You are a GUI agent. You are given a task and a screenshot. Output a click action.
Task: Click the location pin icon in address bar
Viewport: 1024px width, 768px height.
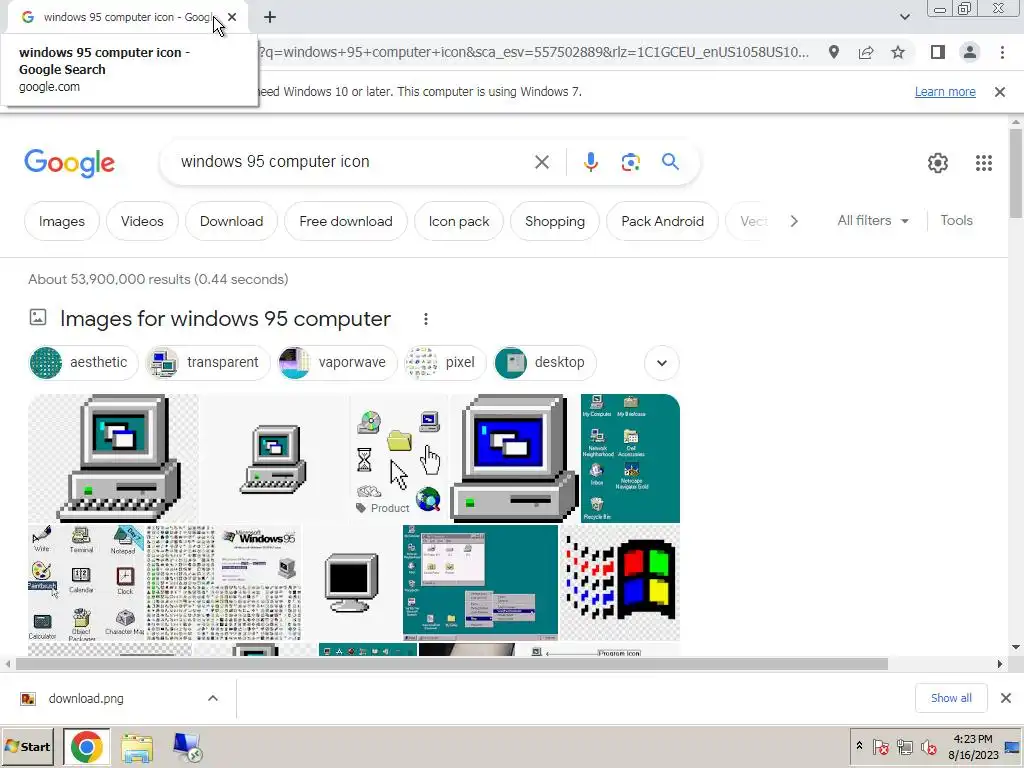[833, 52]
